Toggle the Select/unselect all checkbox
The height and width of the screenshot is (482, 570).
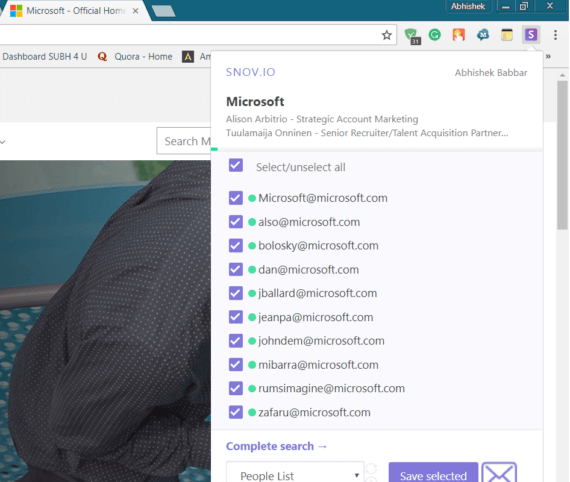236,165
